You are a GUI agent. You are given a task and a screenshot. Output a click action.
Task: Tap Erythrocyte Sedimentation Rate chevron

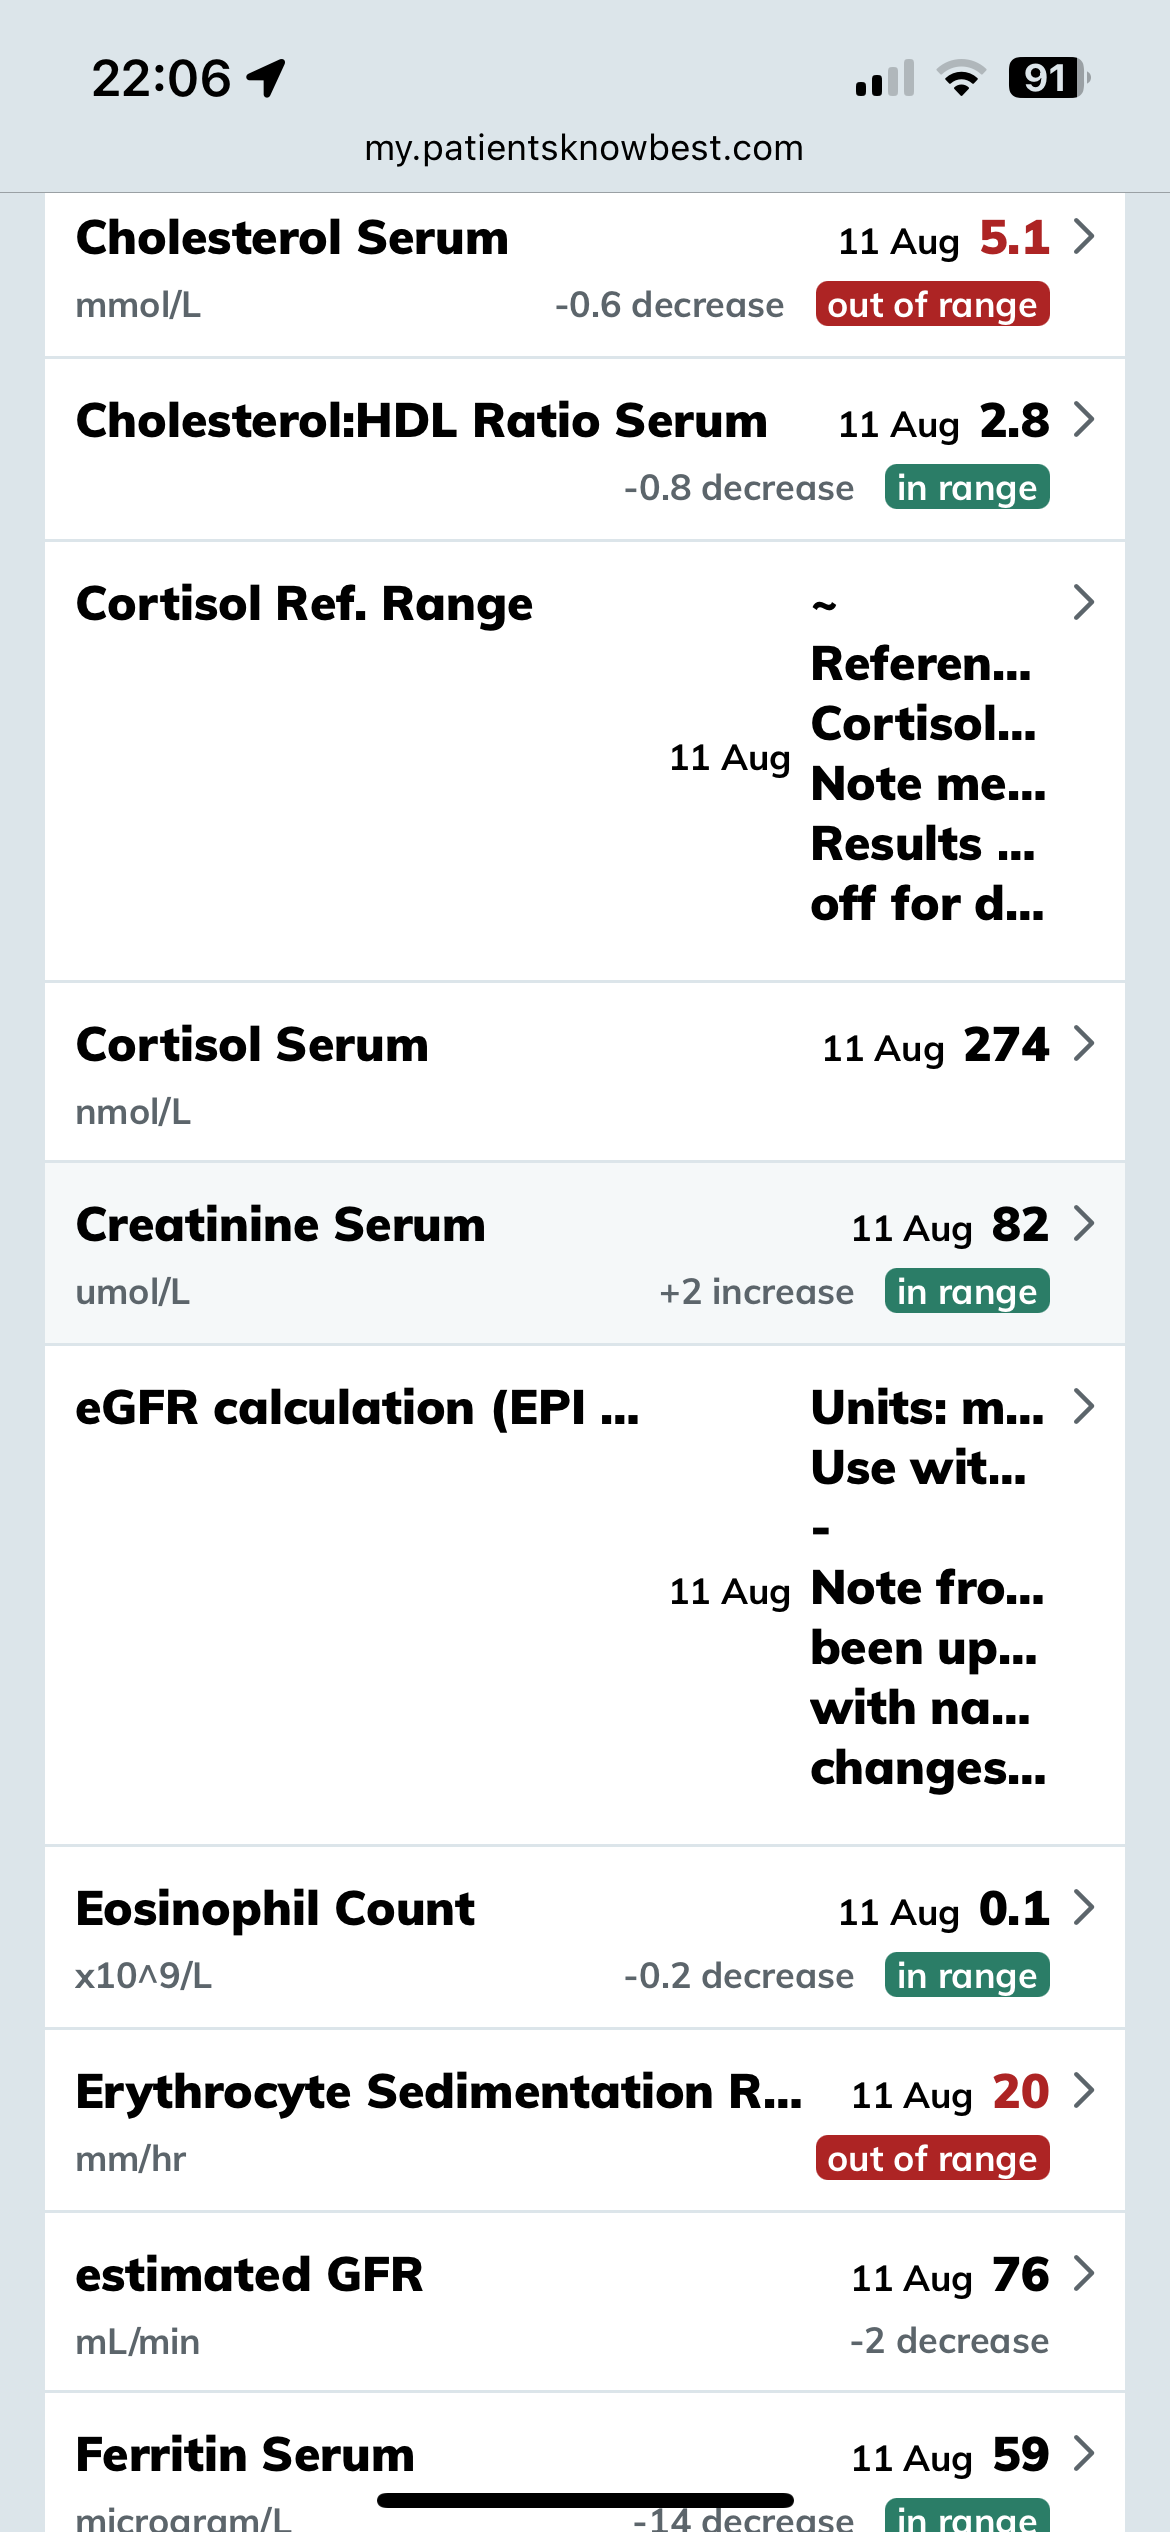tap(1083, 2090)
